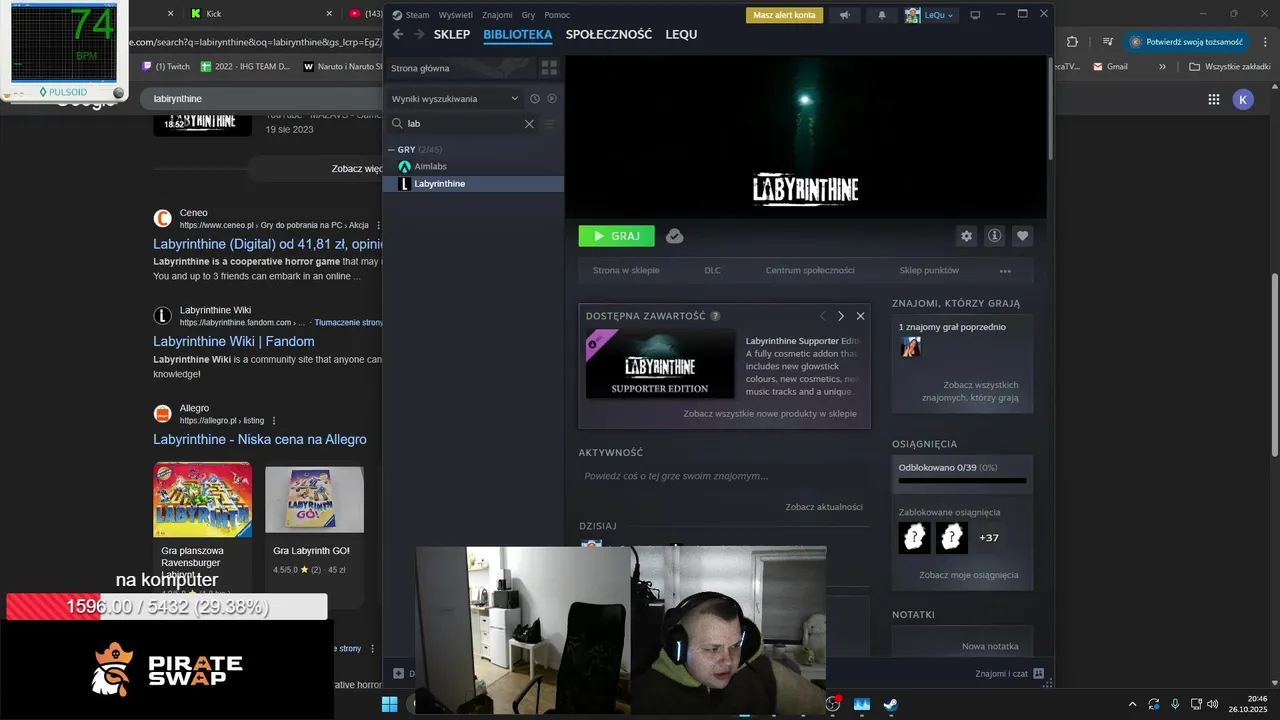Click the Steam forward navigation arrow

[x=417, y=34]
